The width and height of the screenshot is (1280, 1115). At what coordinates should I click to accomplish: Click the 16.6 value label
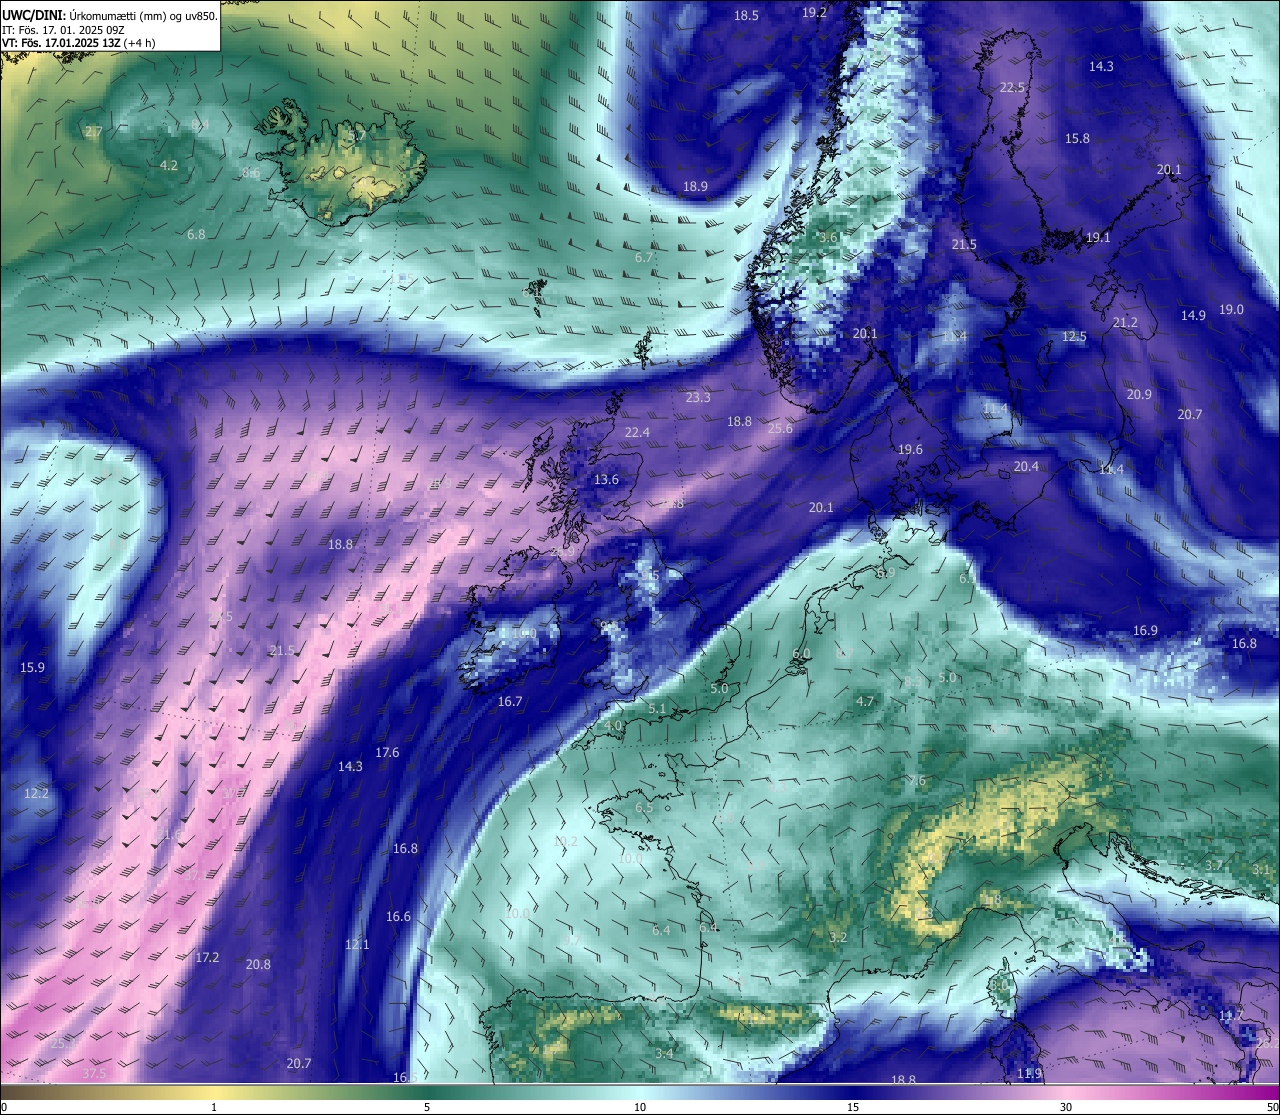pyautogui.click(x=398, y=916)
